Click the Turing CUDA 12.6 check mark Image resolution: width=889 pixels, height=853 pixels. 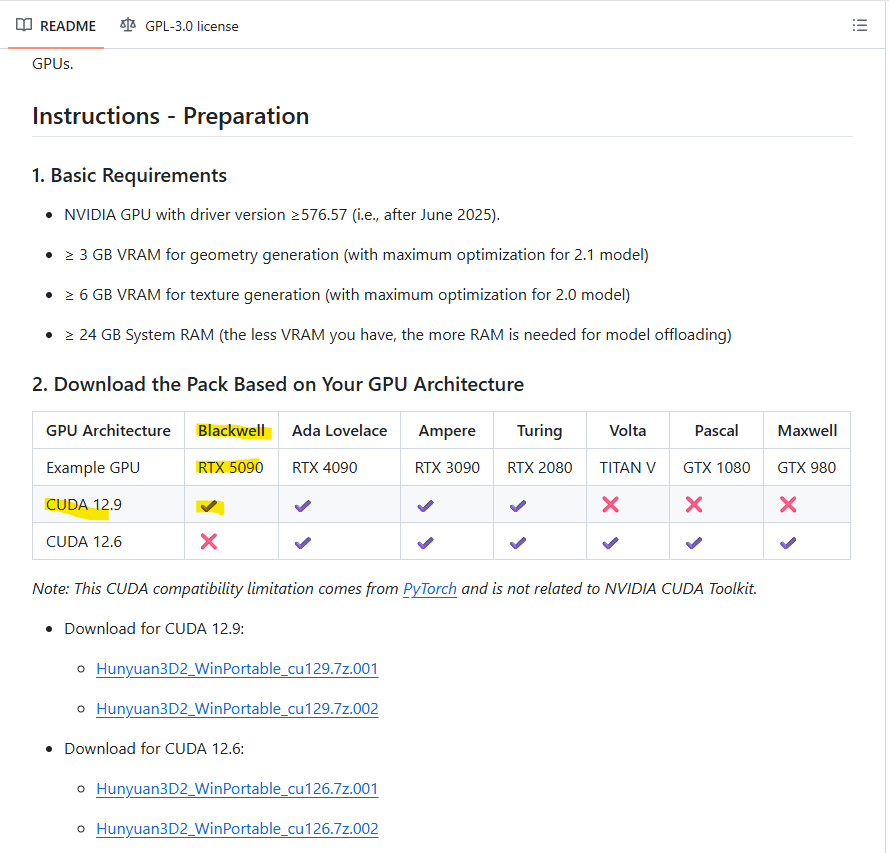(x=517, y=542)
